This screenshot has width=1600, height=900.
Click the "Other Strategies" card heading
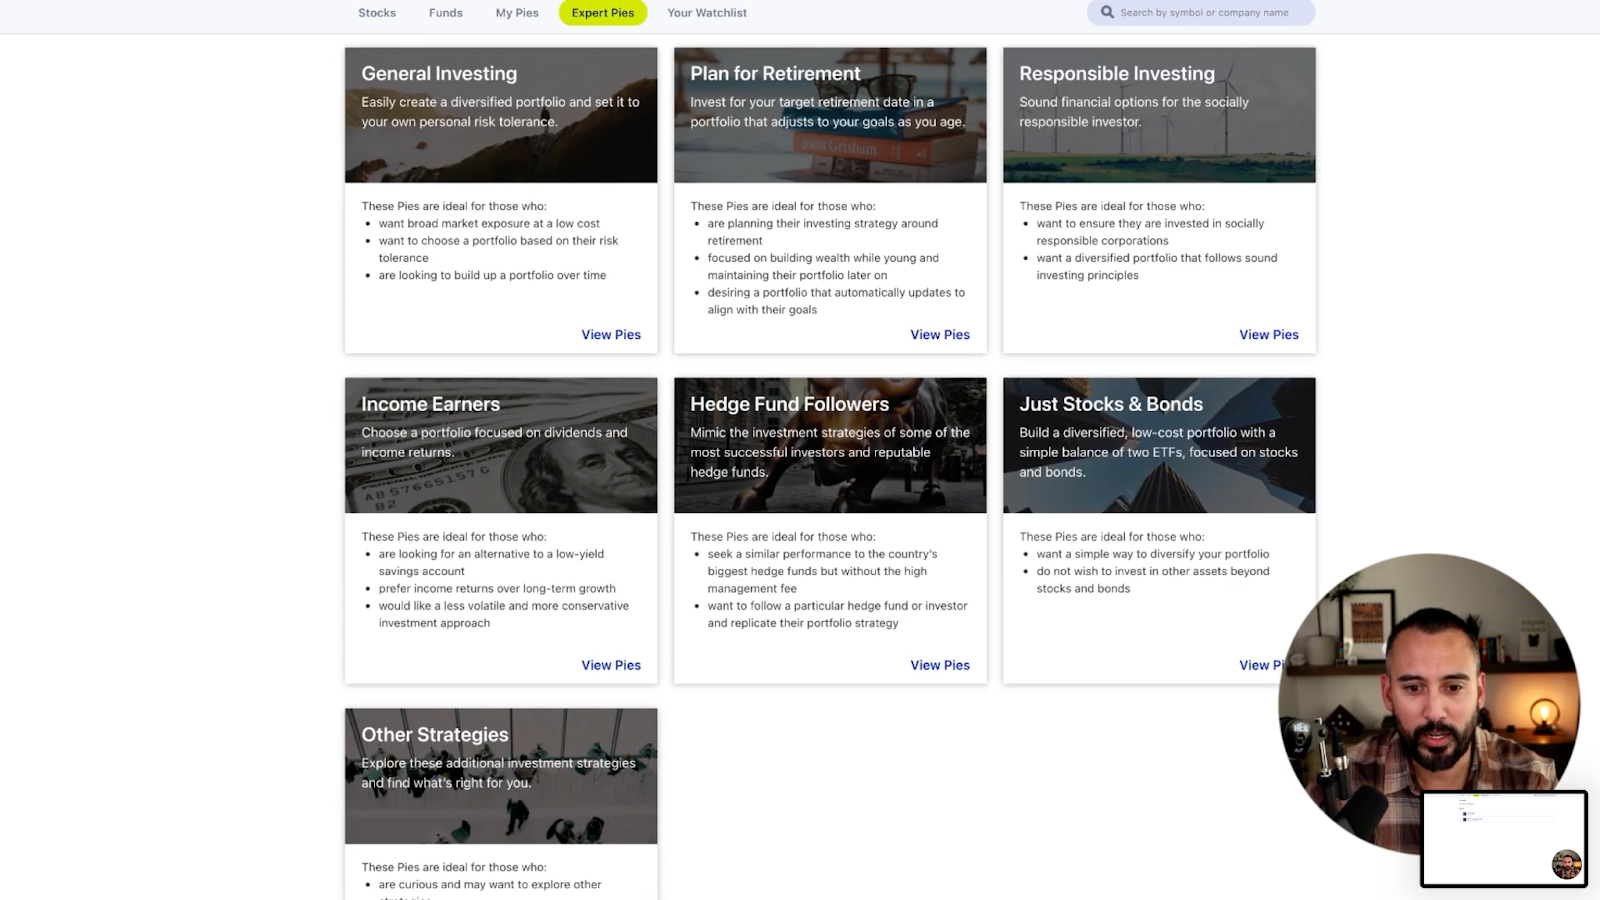tap(435, 734)
